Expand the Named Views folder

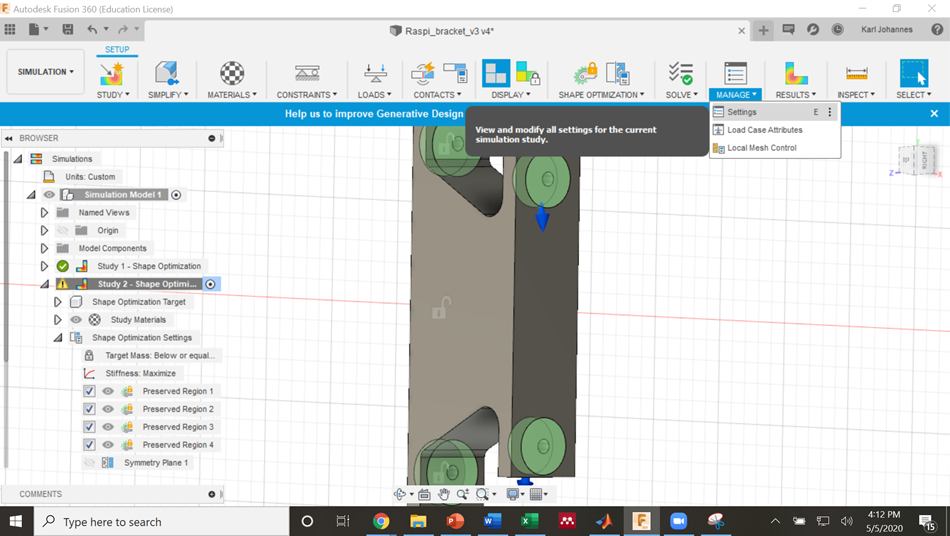[44, 213]
